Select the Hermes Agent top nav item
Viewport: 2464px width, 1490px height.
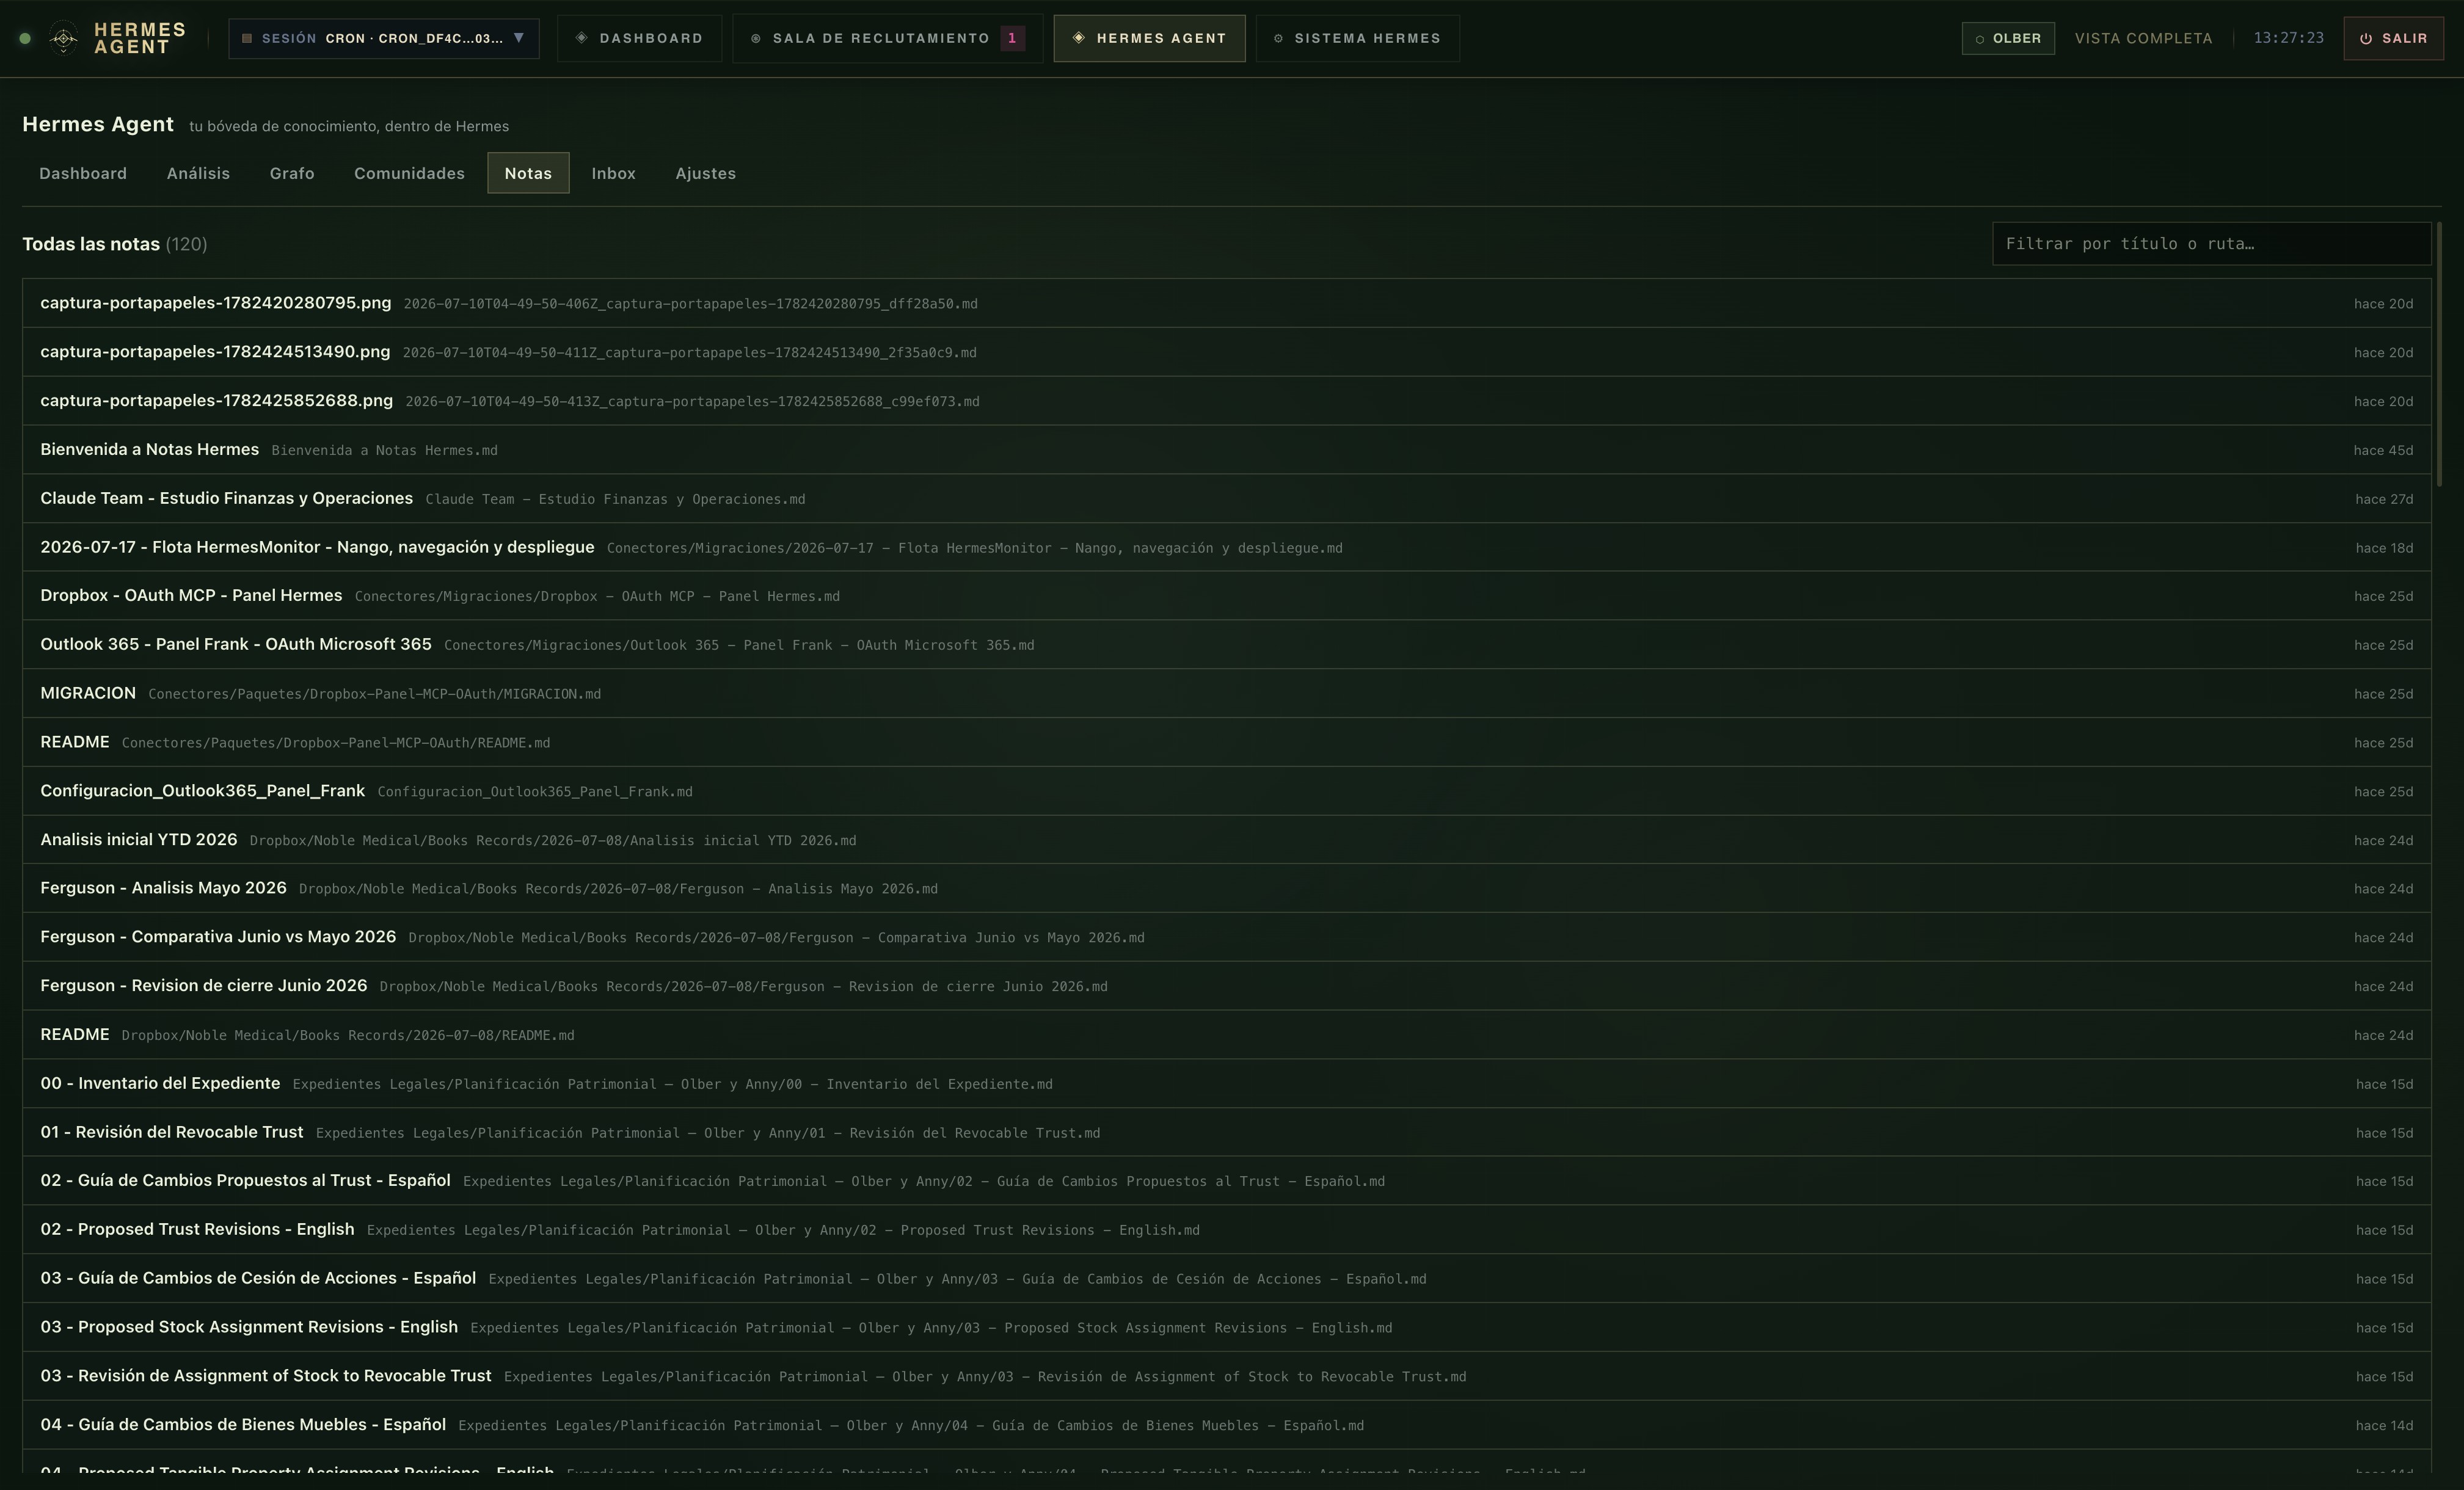(x=1149, y=38)
